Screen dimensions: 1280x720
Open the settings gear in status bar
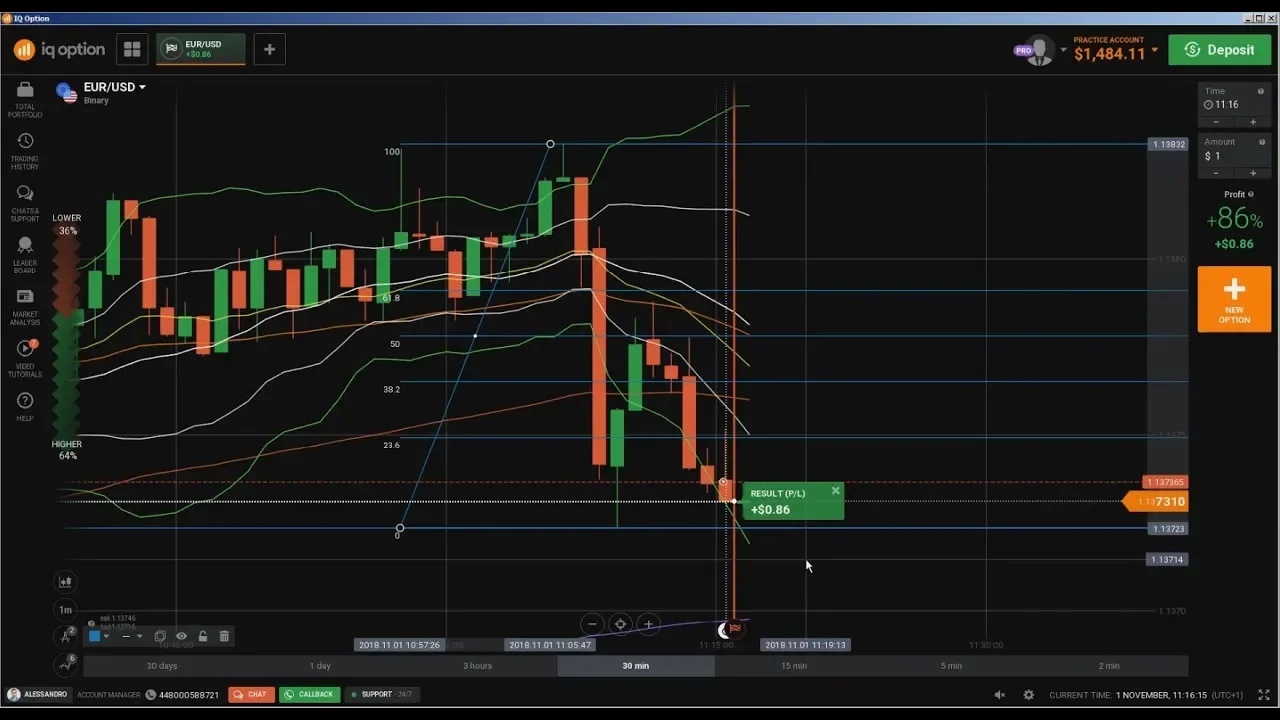[x=1028, y=694]
